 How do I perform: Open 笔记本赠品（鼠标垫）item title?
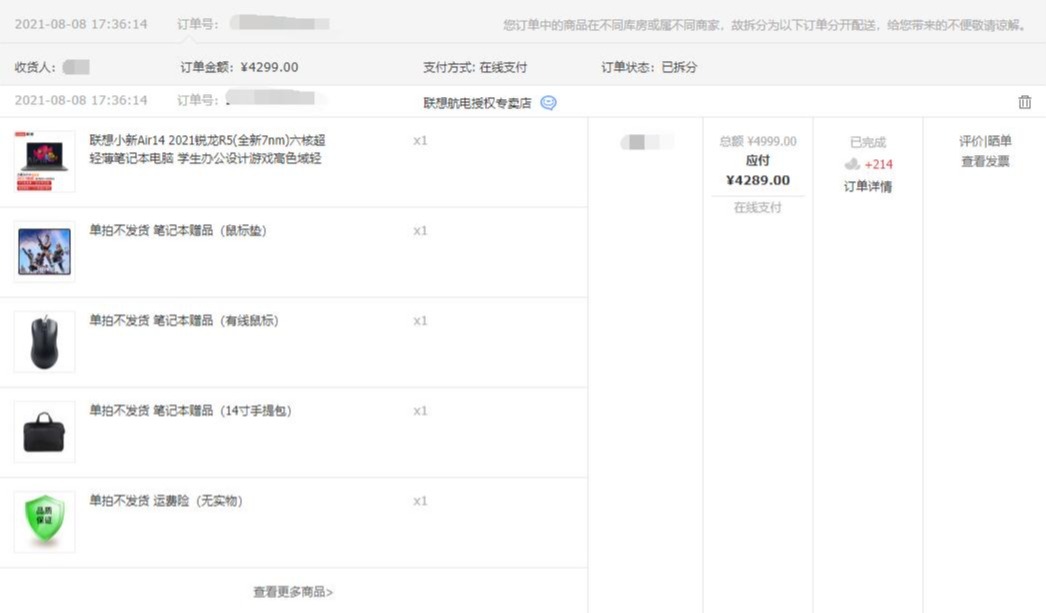tap(178, 231)
